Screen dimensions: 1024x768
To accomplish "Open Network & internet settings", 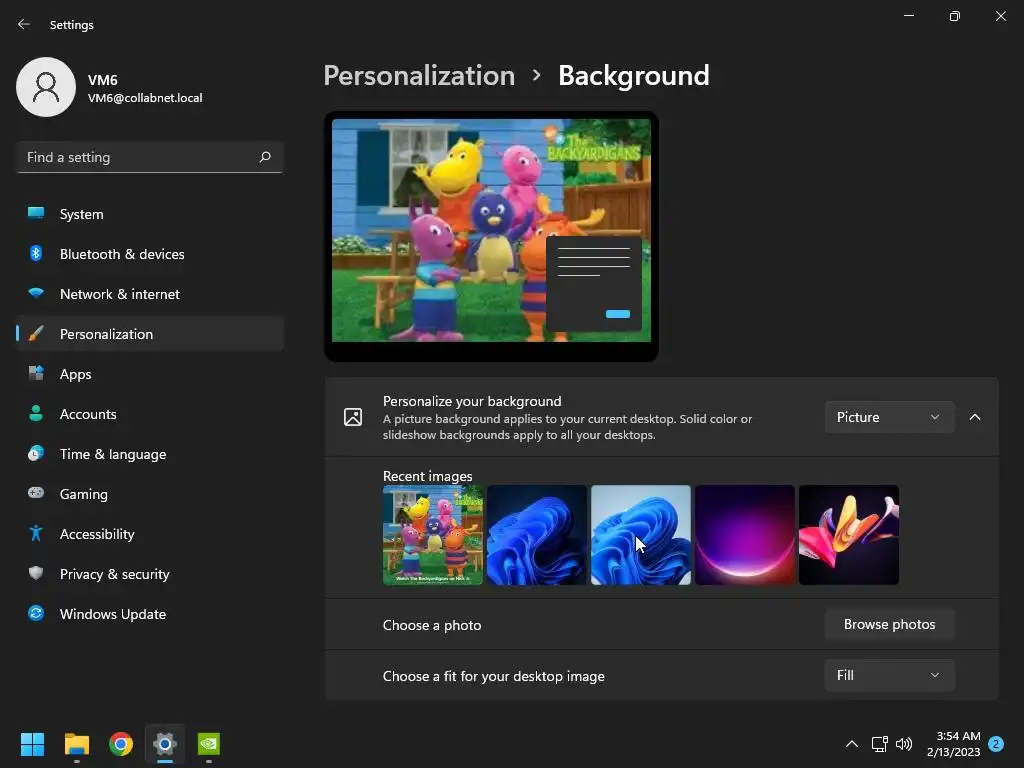I will point(150,294).
